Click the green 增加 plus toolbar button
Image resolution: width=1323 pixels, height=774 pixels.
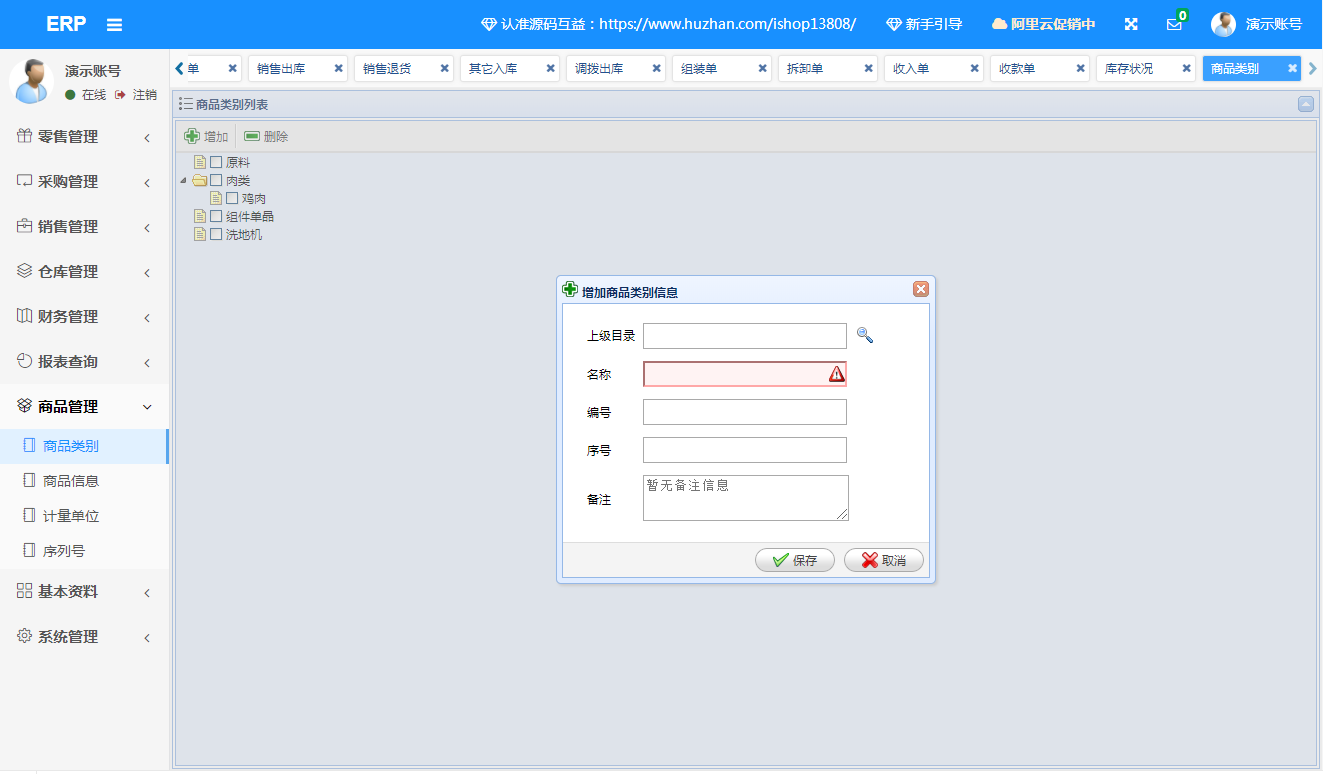(206, 137)
